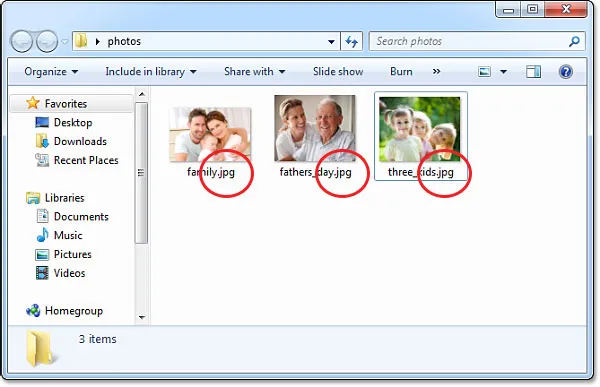Open the Organize menu
The width and height of the screenshot is (600, 387).
51,72
